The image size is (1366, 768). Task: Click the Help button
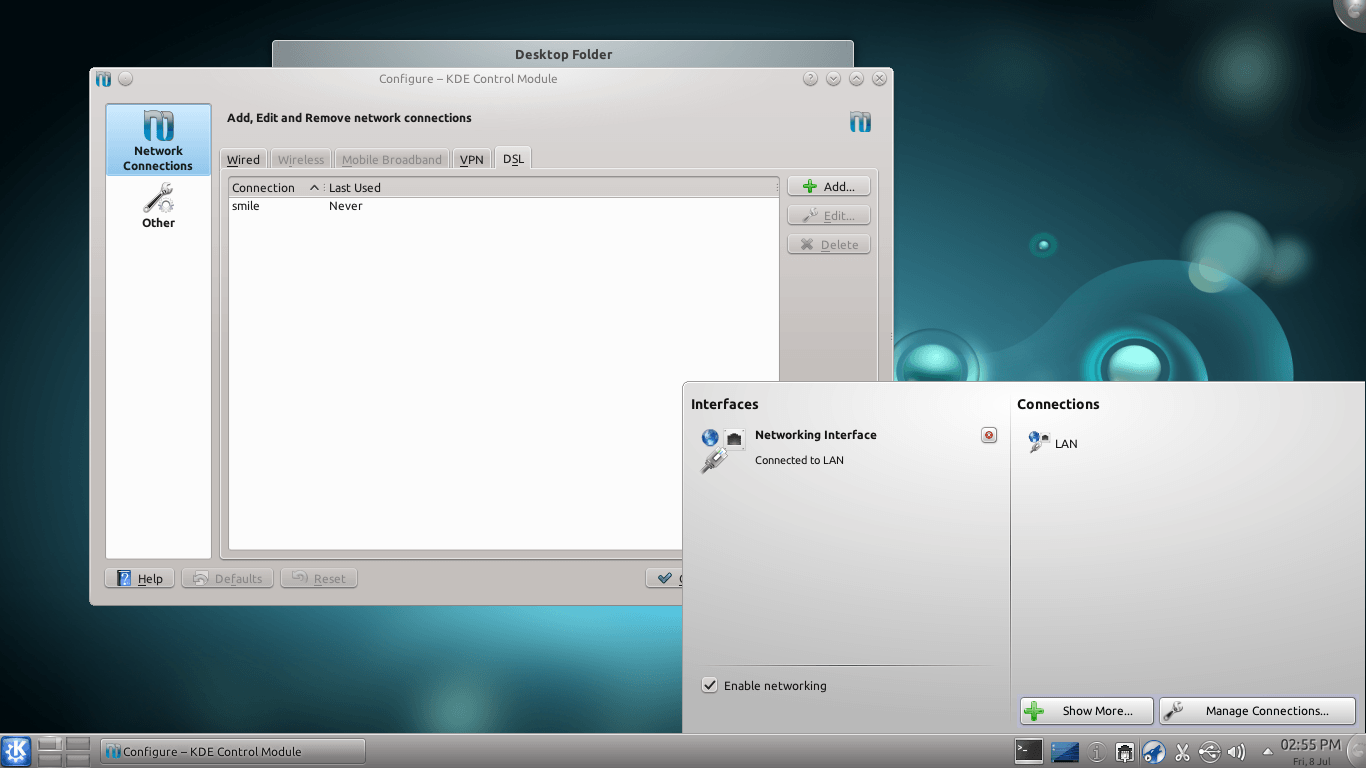click(x=140, y=578)
